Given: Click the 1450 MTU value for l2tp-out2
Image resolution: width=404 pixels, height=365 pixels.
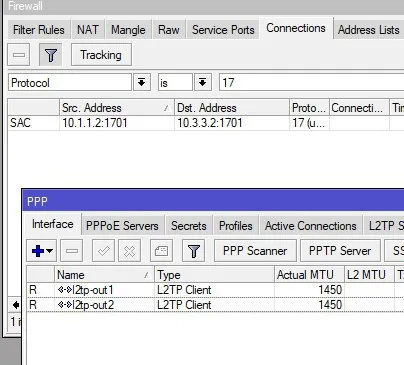Looking at the screenshot, I should (x=330, y=305).
